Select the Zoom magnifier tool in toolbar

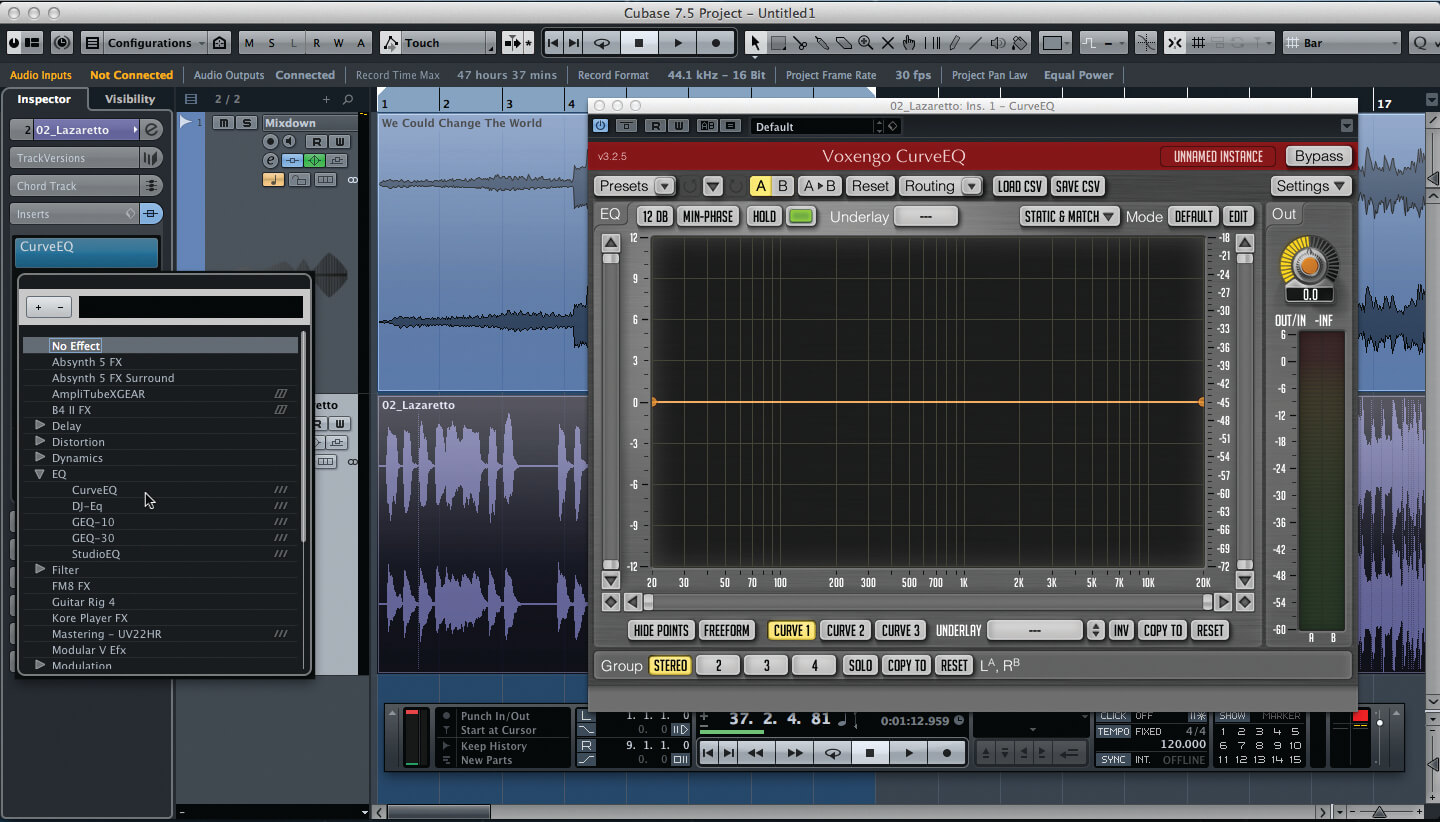865,43
